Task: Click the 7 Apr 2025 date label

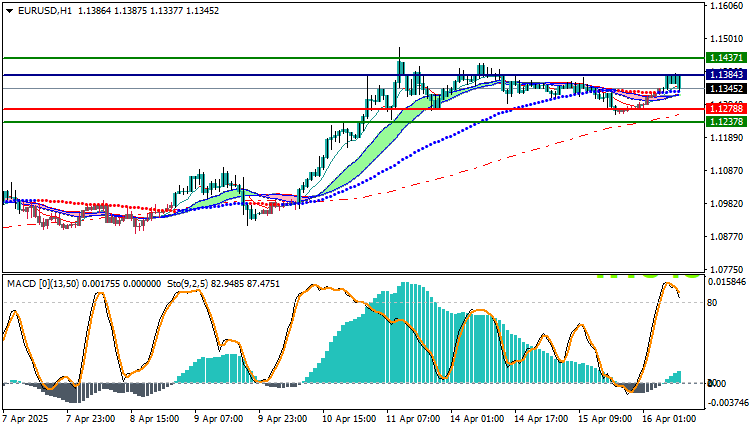Action: pos(26,419)
